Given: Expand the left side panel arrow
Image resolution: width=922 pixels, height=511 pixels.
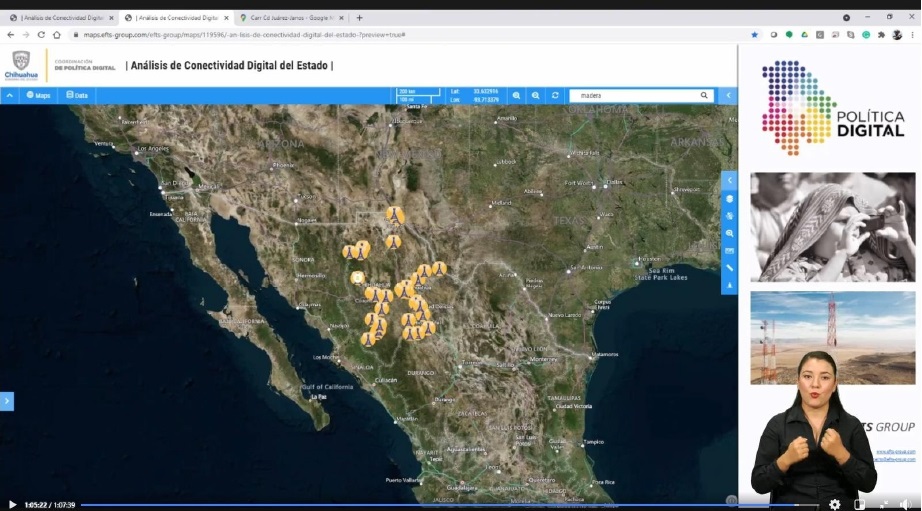Looking at the screenshot, I should pyautogui.click(x=7, y=401).
